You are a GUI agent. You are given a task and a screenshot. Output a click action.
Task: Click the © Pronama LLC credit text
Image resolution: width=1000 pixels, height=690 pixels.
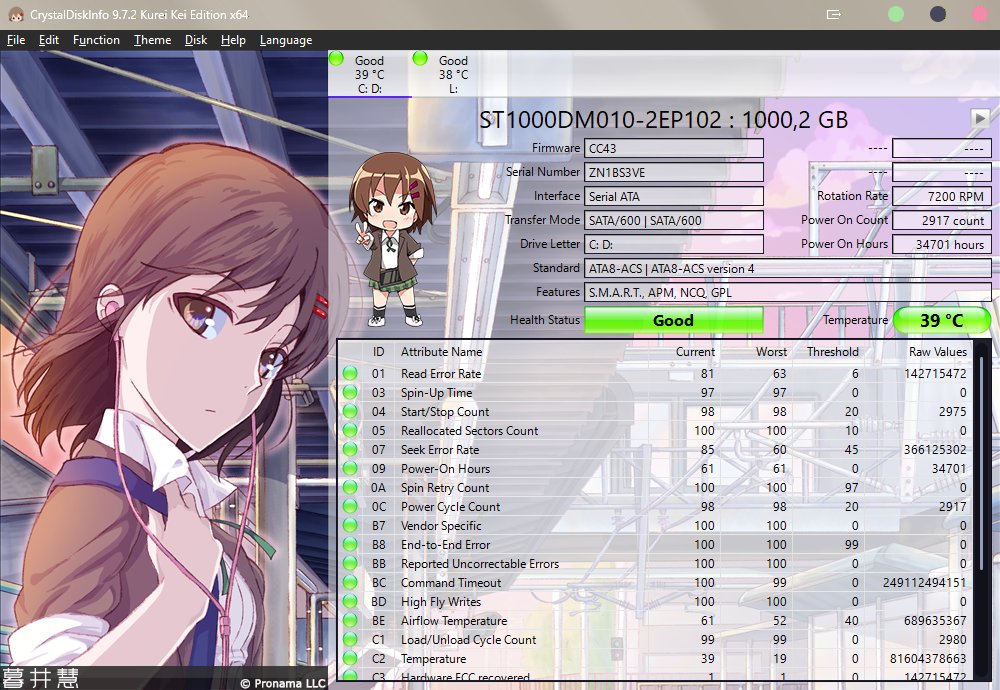click(x=283, y=683)
